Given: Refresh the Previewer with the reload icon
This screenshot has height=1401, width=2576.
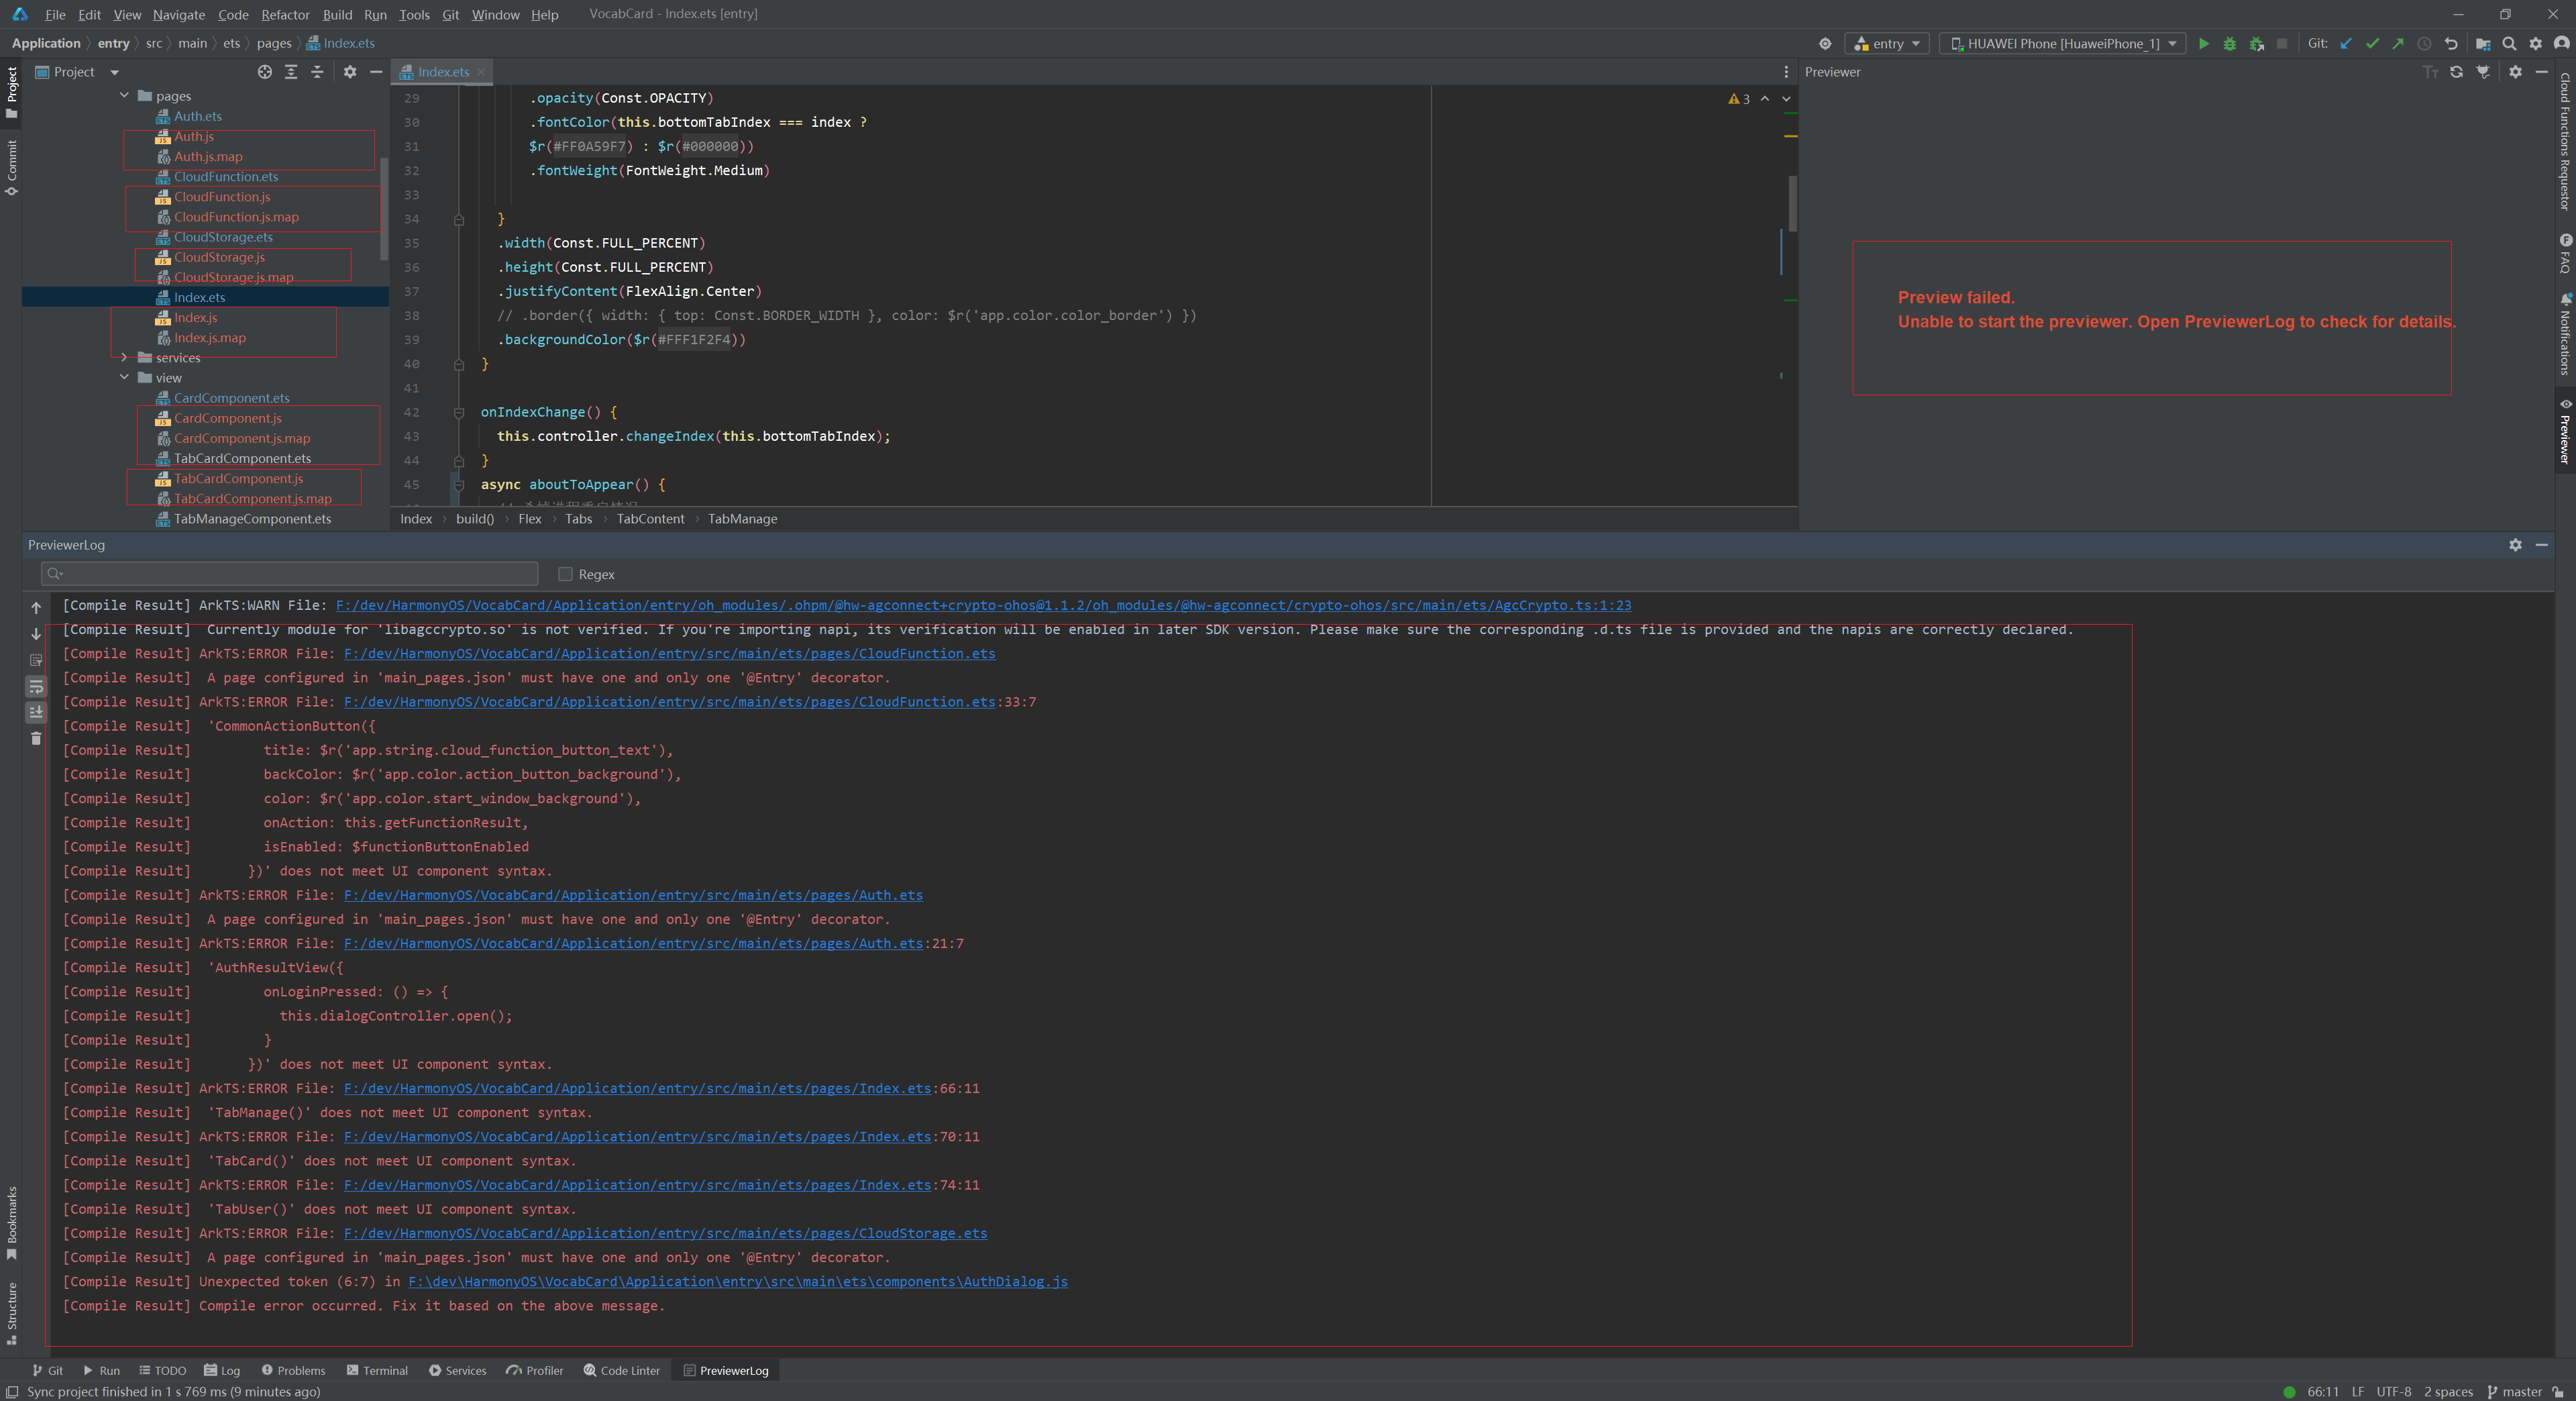Looking at the screenshot, I should (x=2456, y=72).
